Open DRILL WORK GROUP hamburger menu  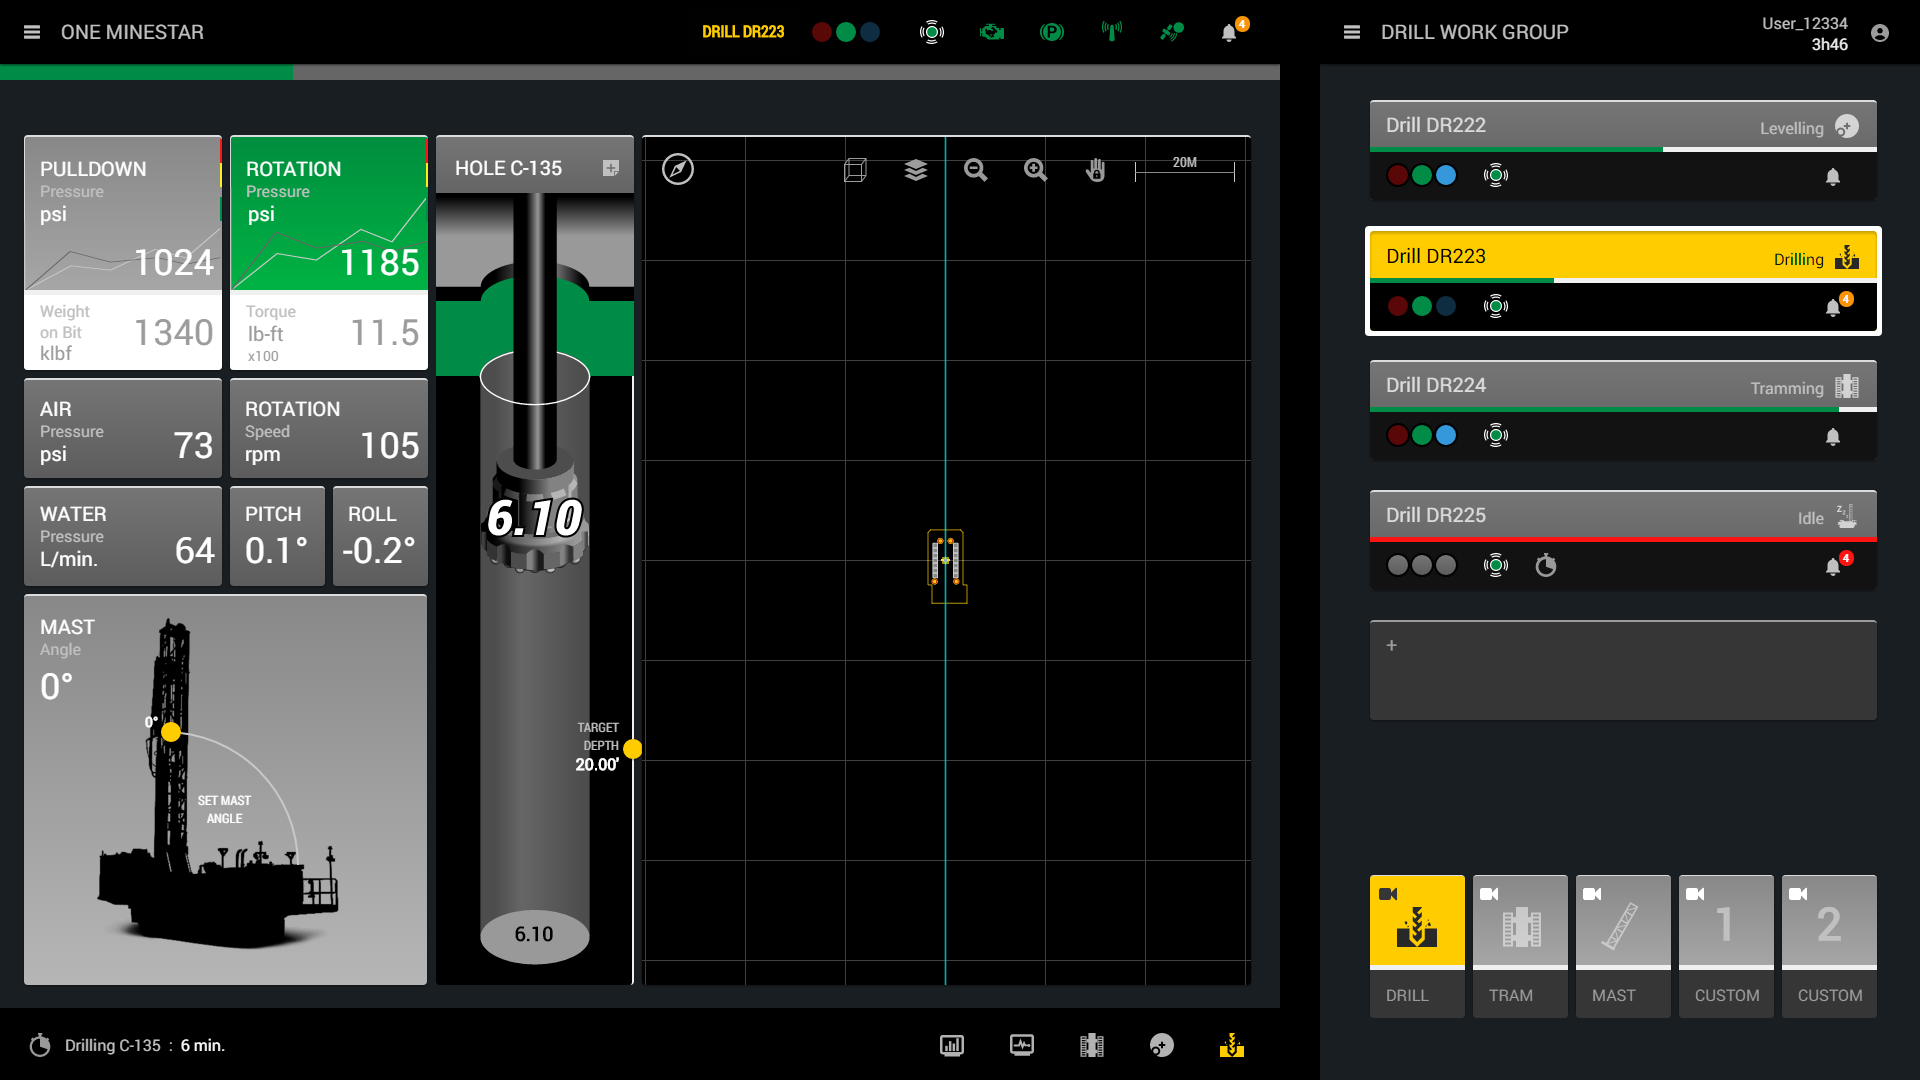1351,32
